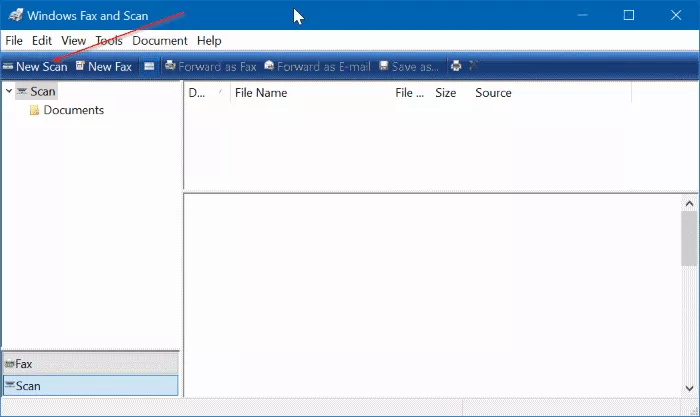The image size is (700, 417).
Task: Sort by File Name column header
Action: (311, 93)
